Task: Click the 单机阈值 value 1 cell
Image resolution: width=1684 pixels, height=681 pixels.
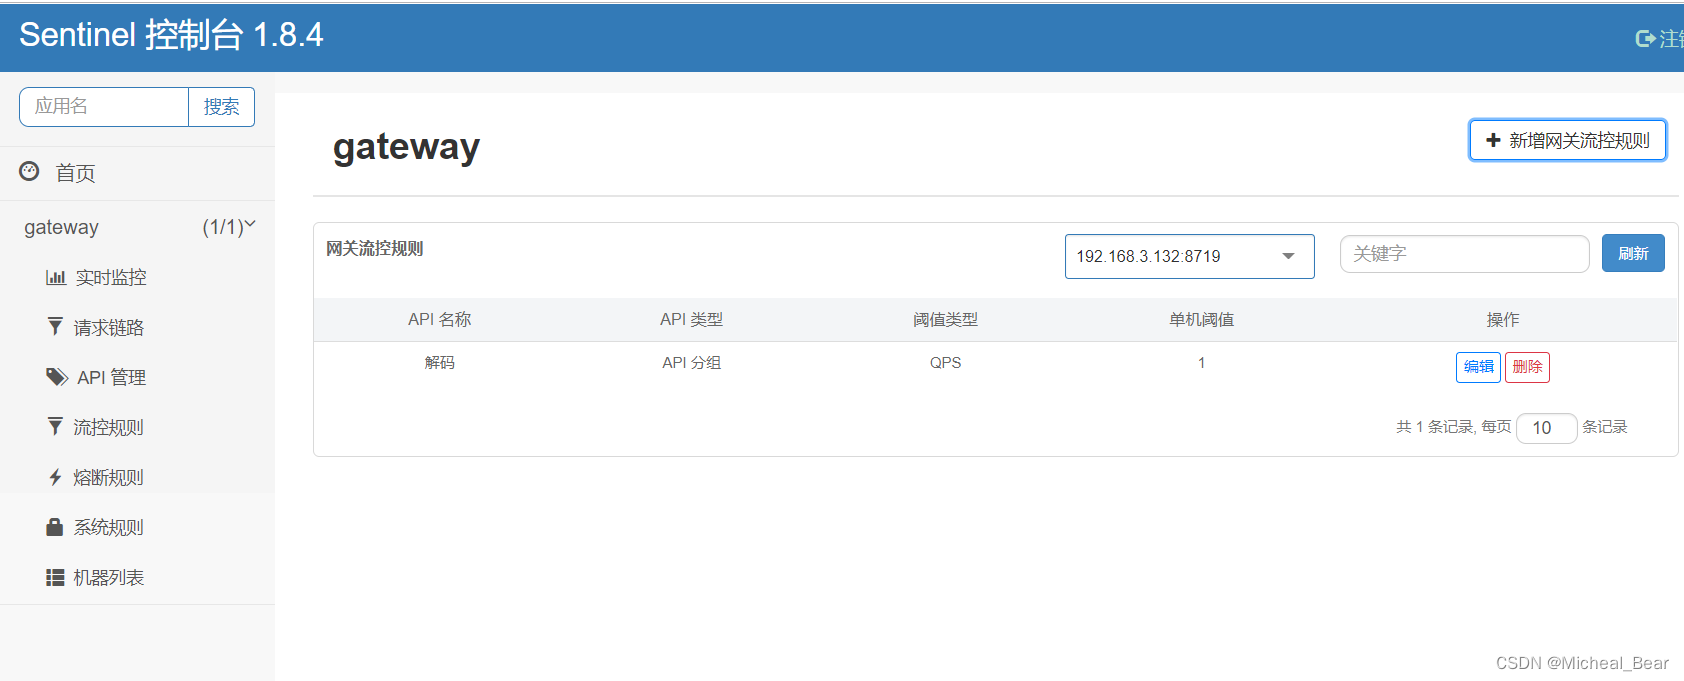Action: pyautogui.click(x=1201, y=362)
